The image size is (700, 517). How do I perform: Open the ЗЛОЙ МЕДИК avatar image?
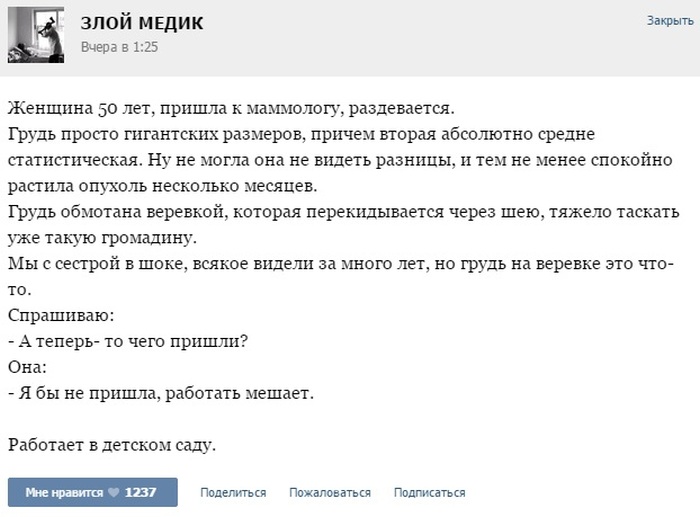[x=36, y=35]
